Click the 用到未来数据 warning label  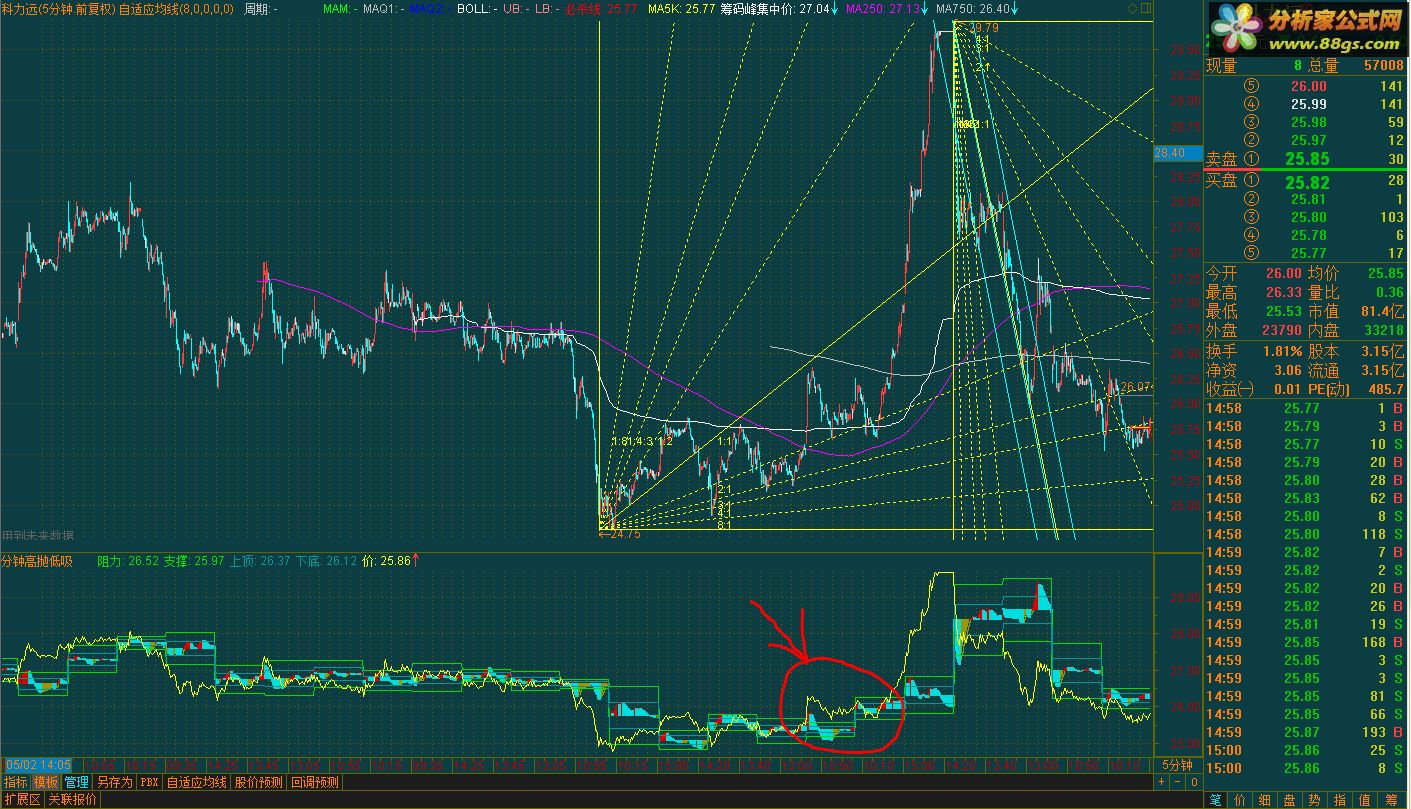pyautogui.click(x=39, y=536)
